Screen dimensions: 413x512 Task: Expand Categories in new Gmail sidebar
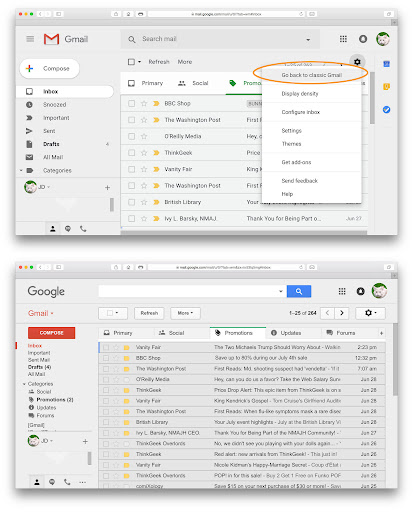(21, 170)
